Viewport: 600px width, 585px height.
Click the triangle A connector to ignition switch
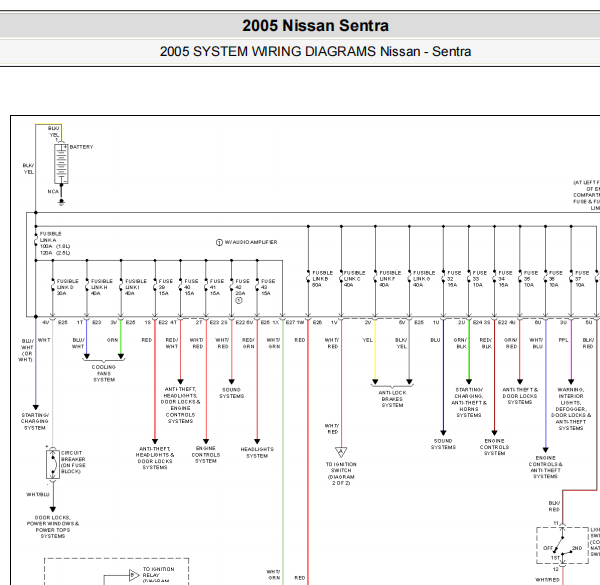[x=341, y=452]
